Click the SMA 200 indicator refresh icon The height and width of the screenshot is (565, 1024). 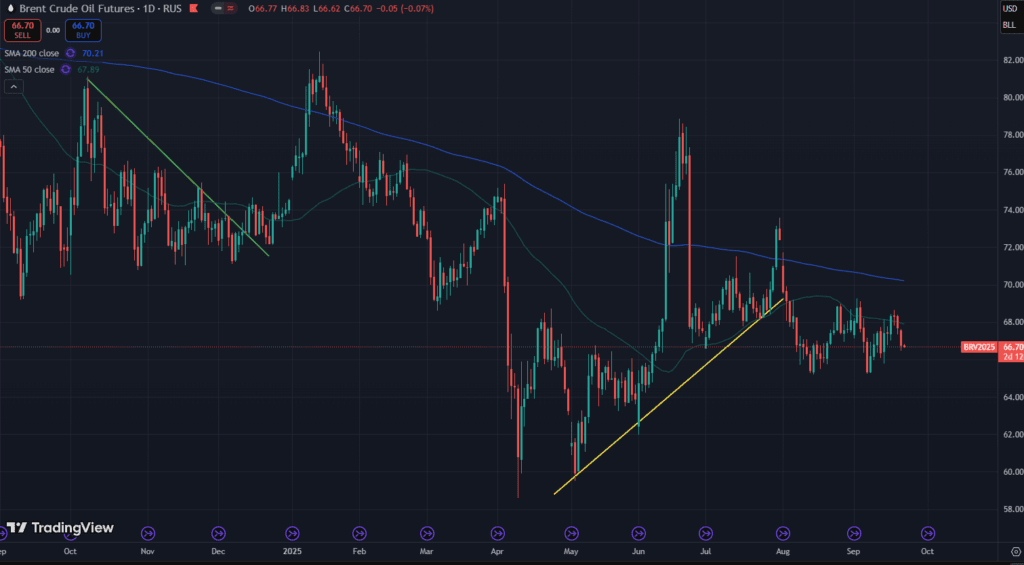[71, 53]
